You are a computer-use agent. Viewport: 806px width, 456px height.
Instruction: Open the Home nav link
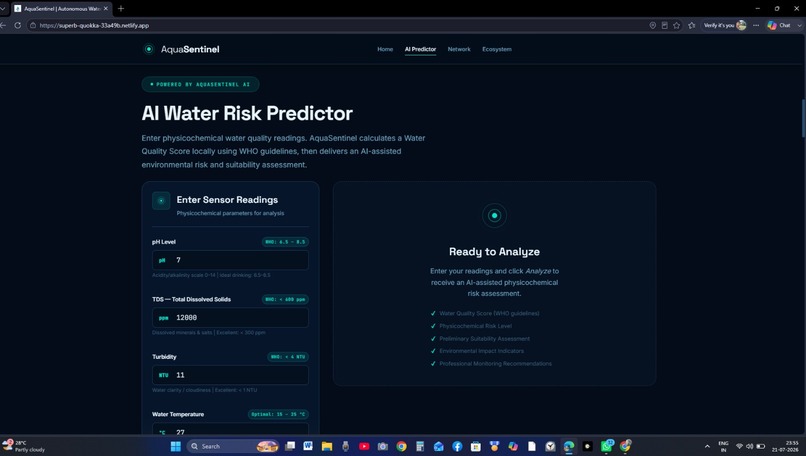click(x=385, y=49)
